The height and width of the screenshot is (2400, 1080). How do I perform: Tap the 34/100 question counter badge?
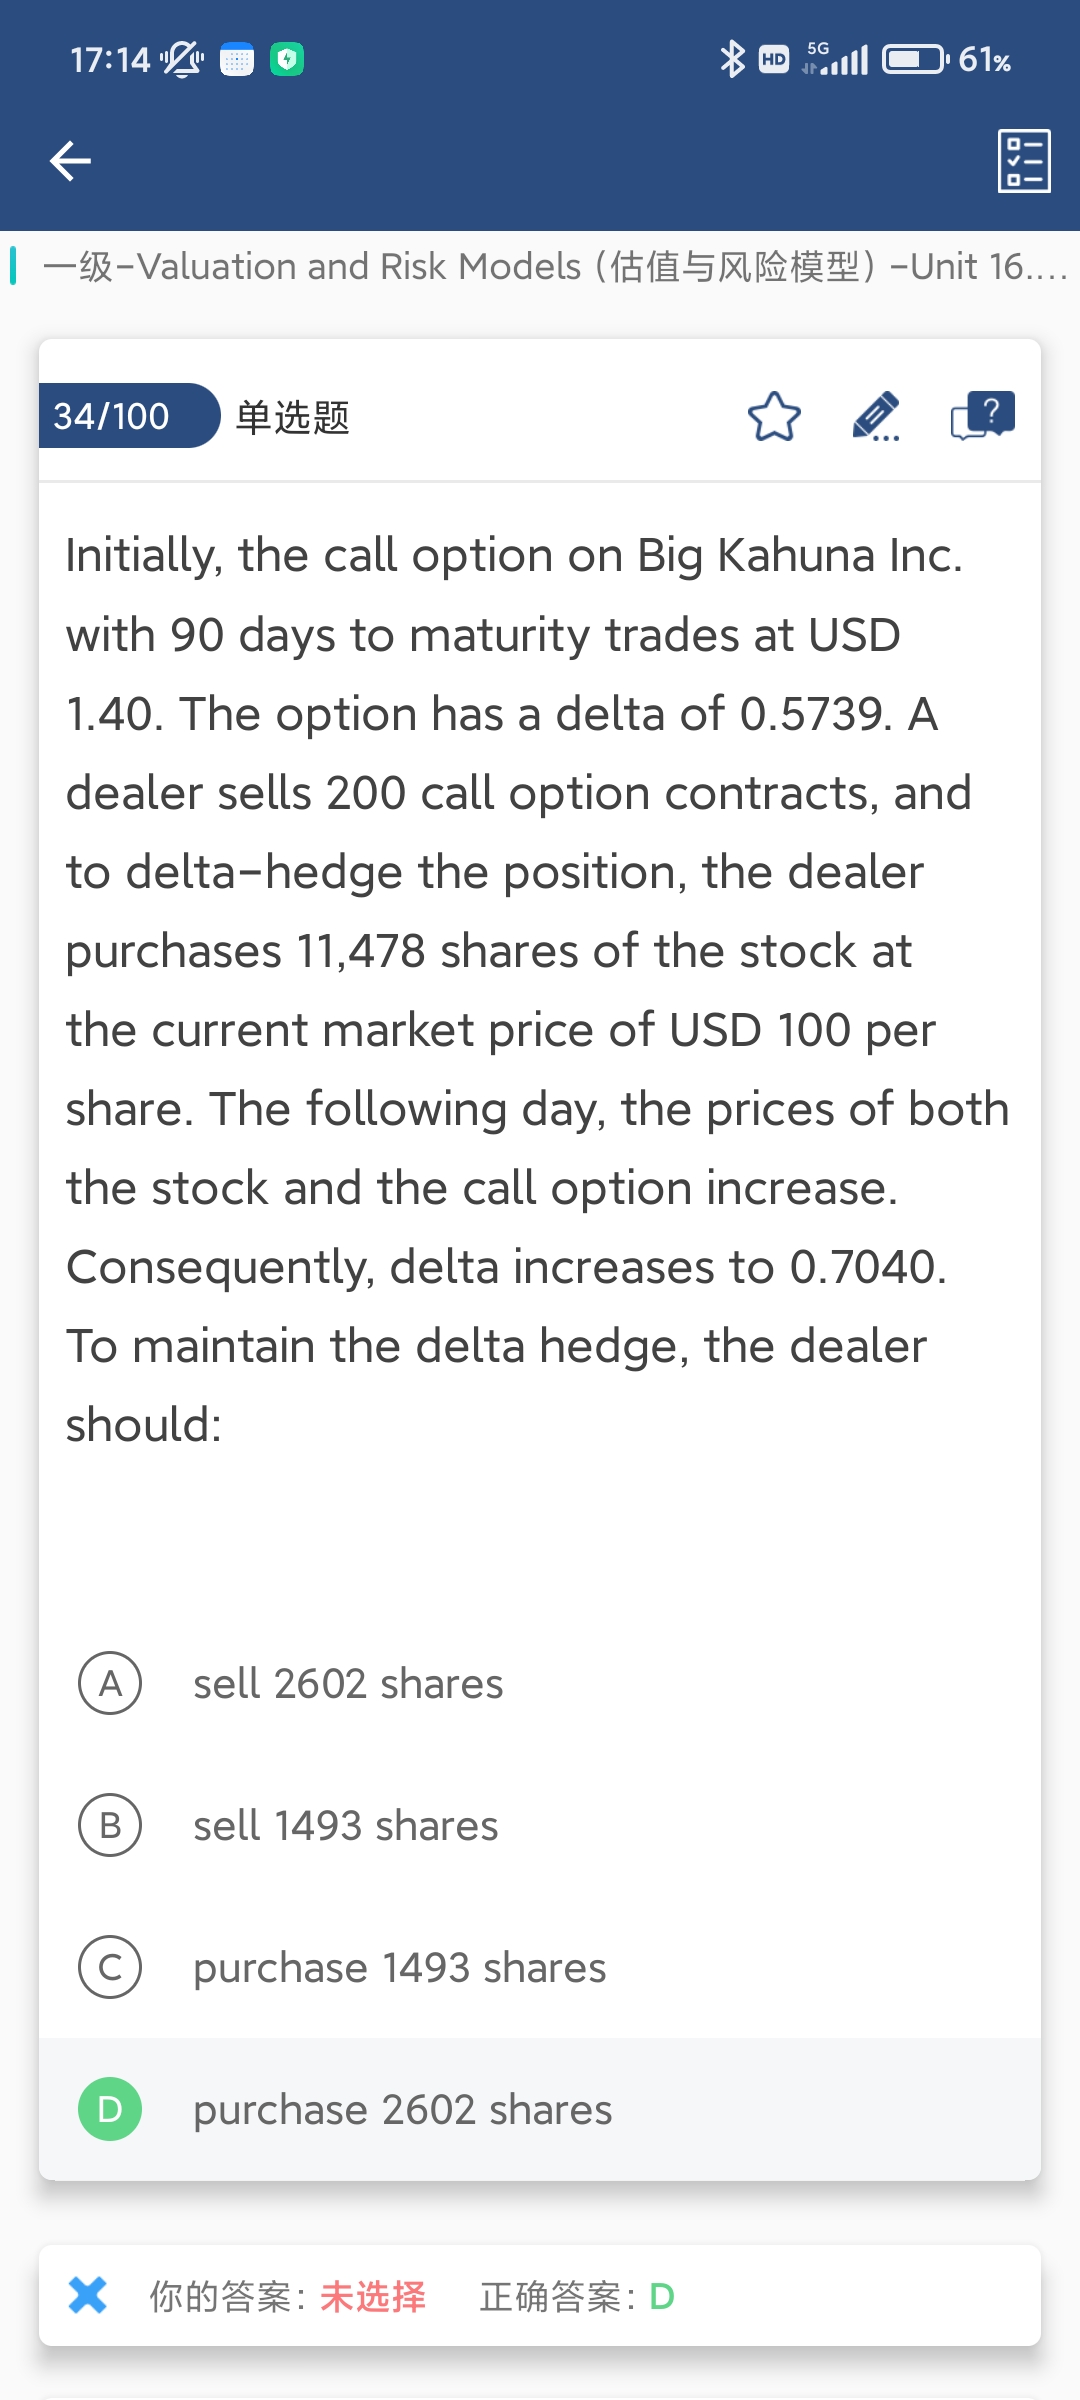112,416
